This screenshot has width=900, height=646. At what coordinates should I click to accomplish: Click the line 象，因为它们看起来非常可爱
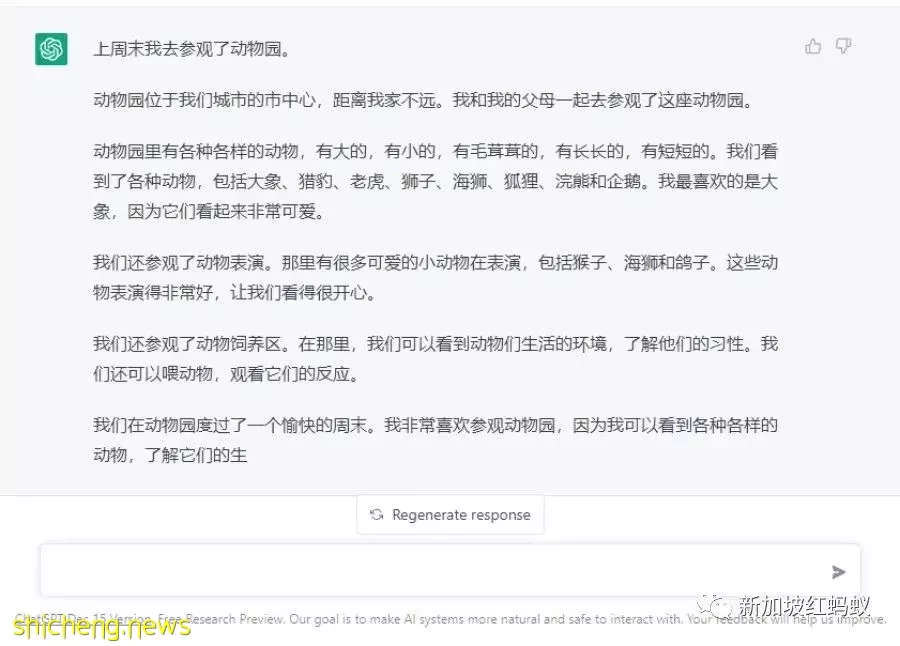pyautogui.click(x=209, y=211)
